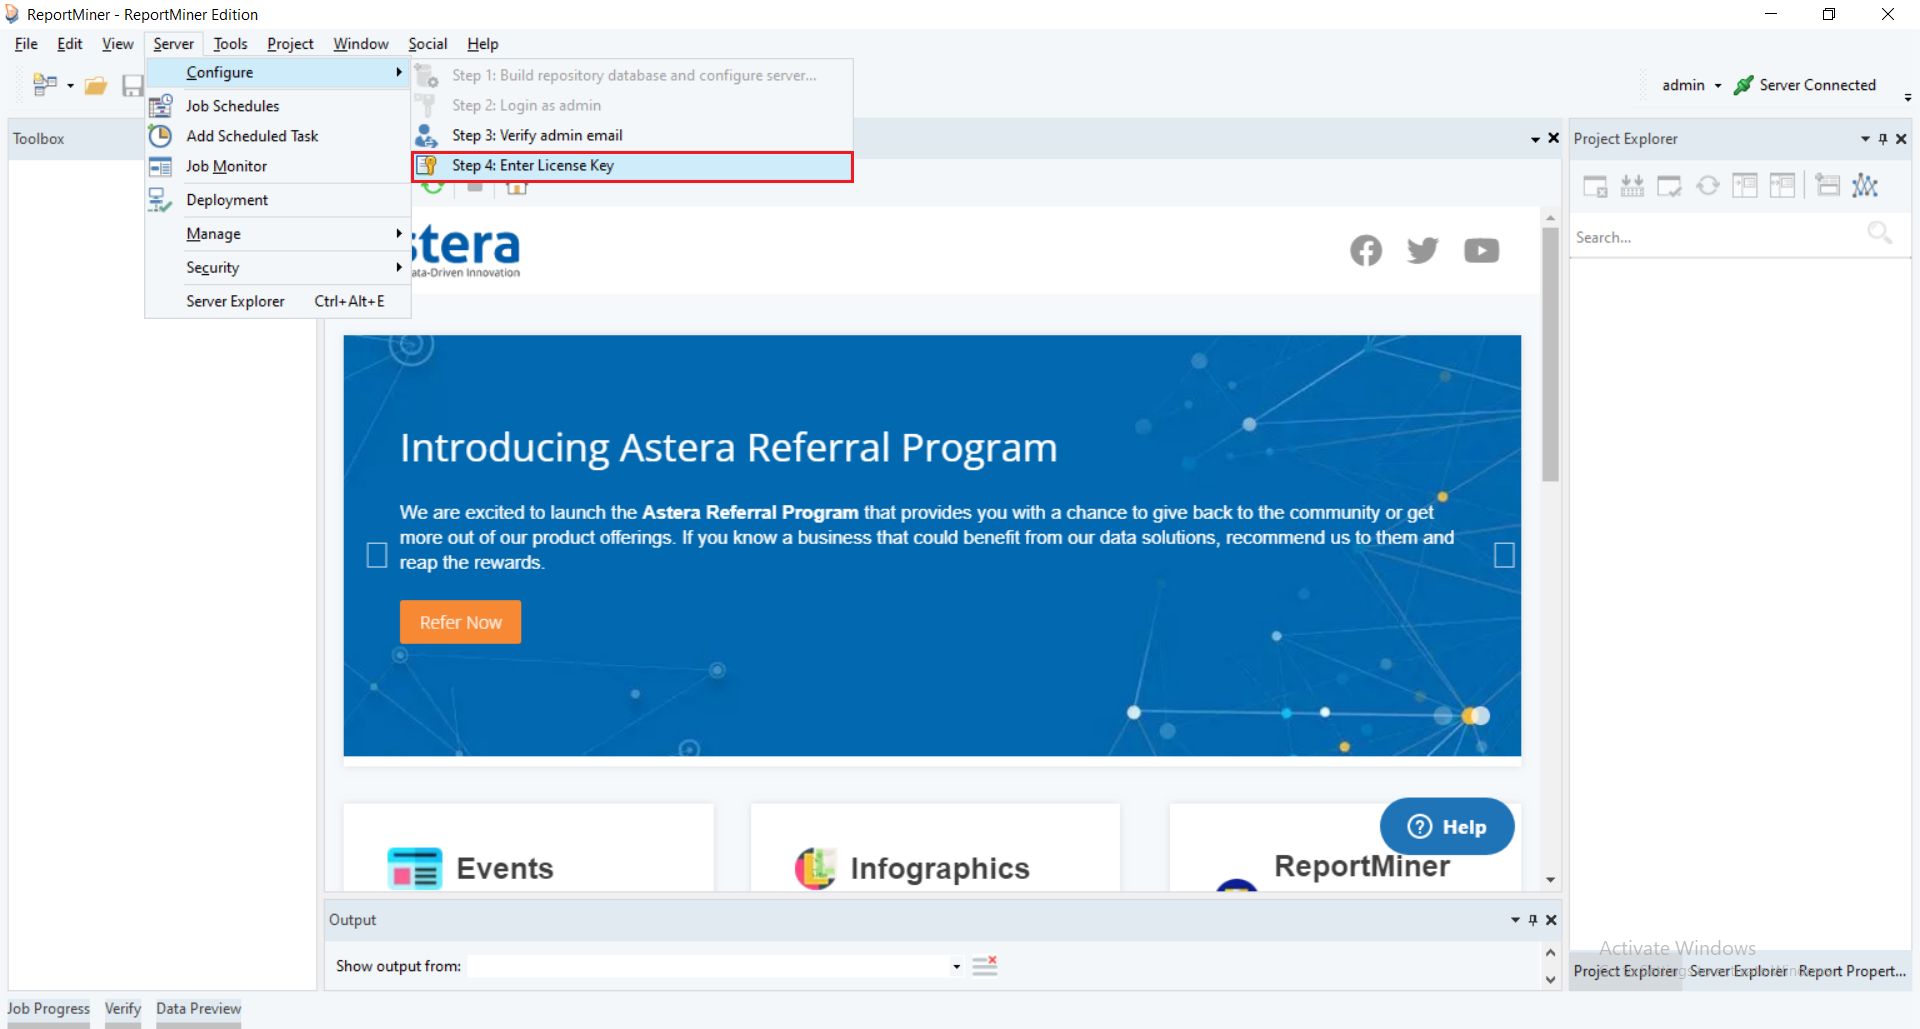
Task: Click the double-arrow layout icon in Project Explorer
Action: (x=1782, y=185)
